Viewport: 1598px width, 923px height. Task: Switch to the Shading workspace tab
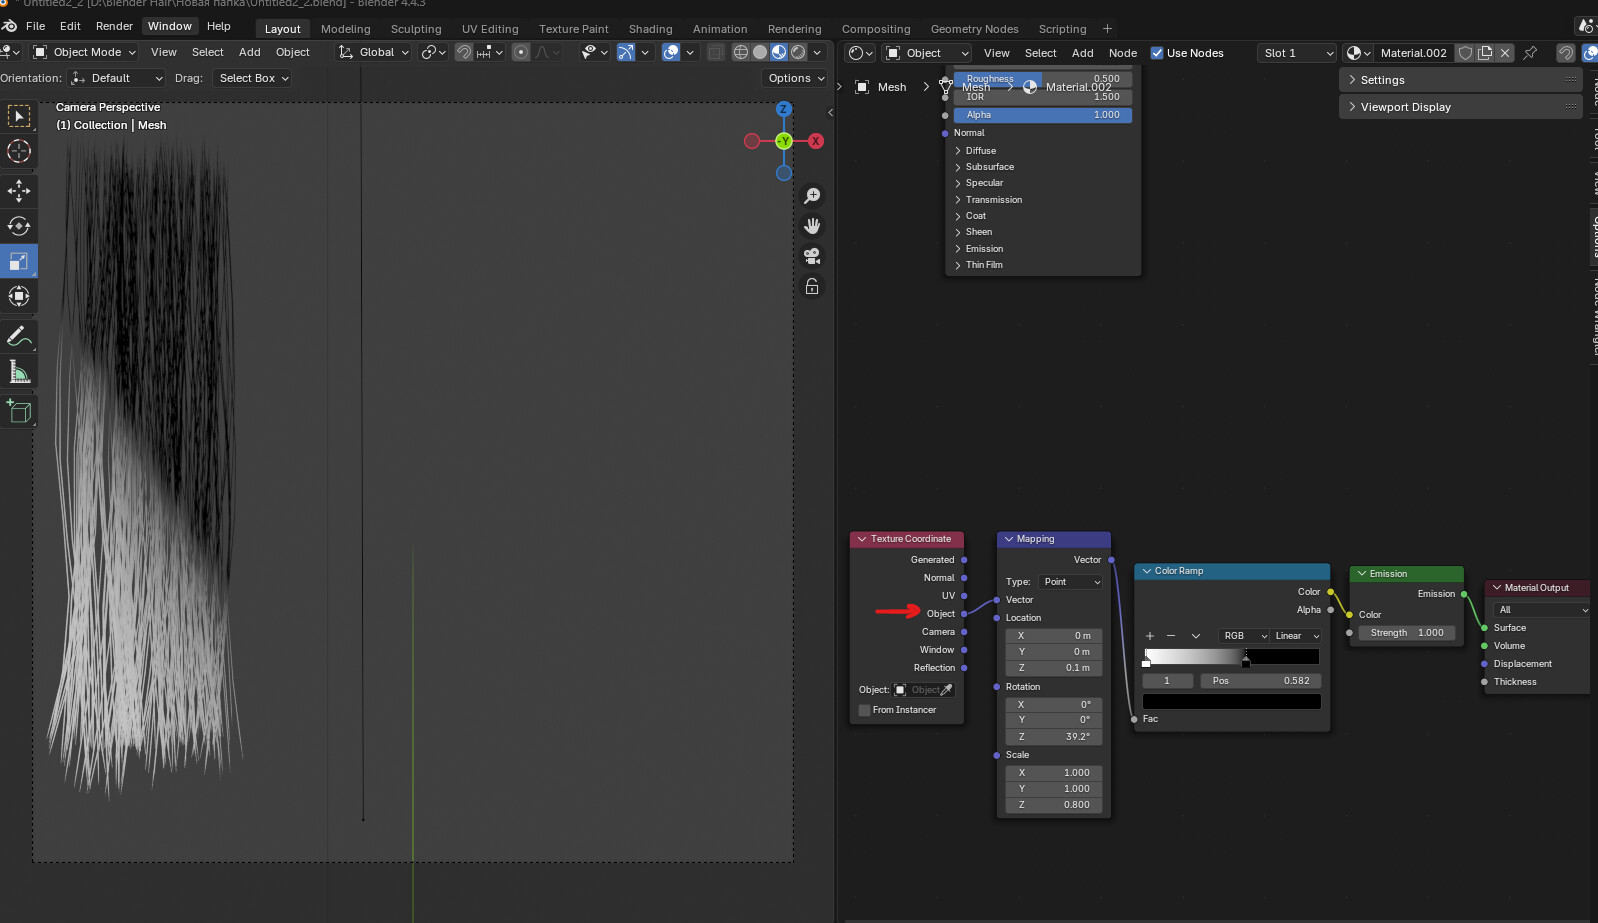650,29
